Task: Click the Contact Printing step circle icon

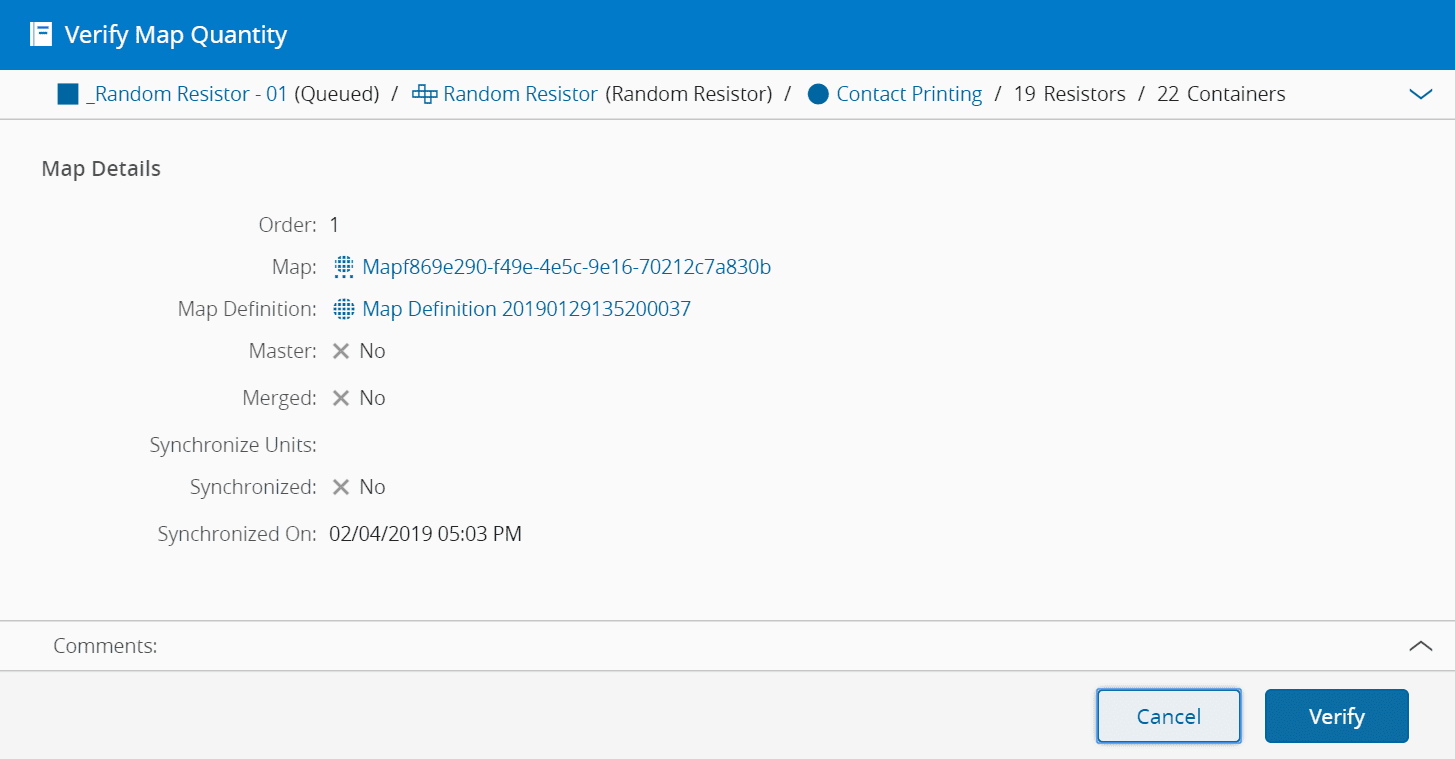Action: [x=818, y=95]
